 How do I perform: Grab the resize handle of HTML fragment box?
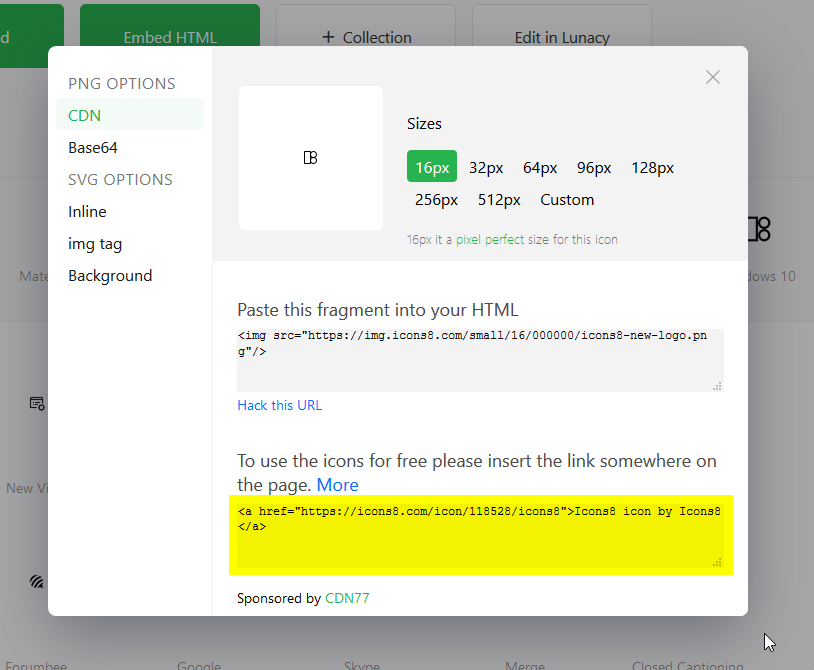[717, 386]
